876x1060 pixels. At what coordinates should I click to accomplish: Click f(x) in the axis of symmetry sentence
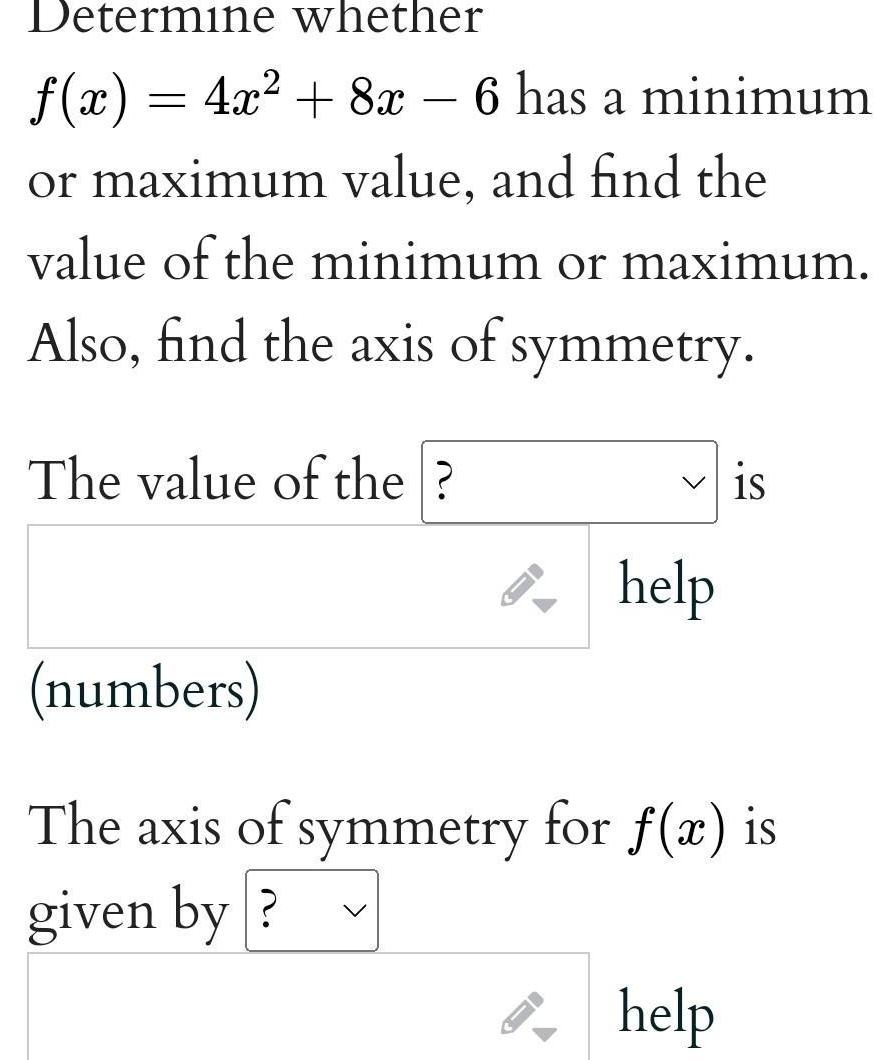(677, 829)
